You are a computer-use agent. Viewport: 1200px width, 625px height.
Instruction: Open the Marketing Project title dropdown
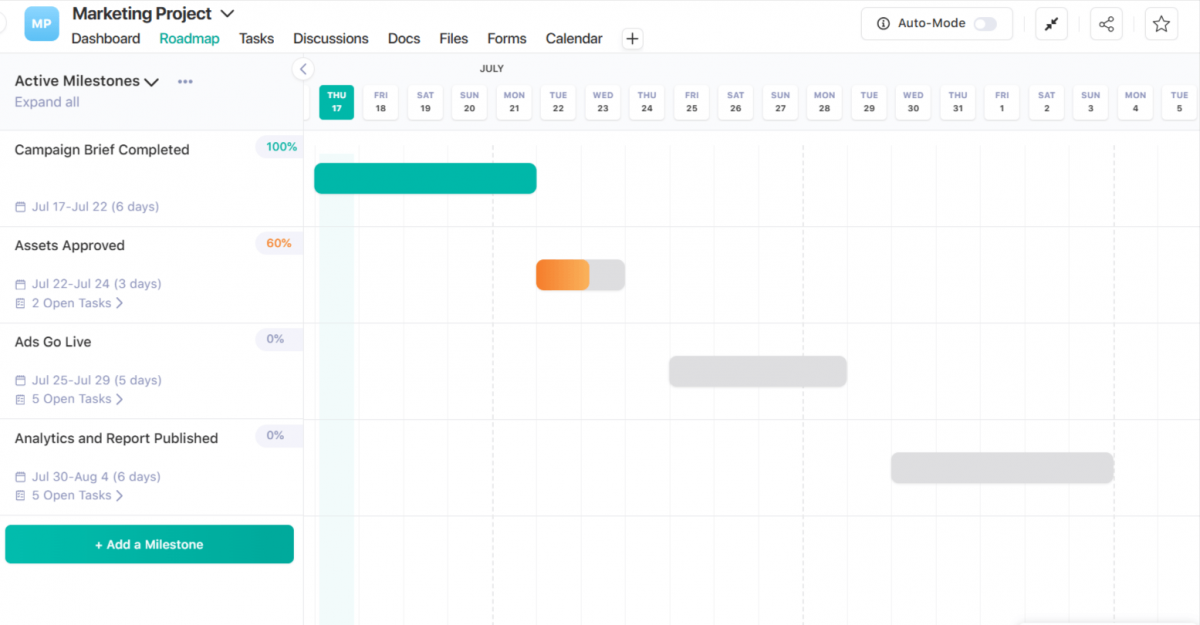(x=227, y=13)
